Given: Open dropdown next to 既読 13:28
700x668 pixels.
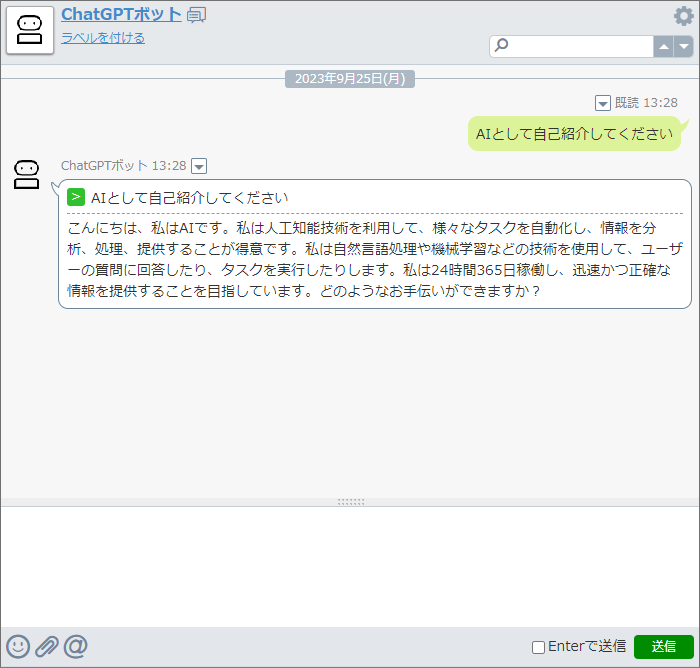Looking at the screenshot, I should coord(603,103).
